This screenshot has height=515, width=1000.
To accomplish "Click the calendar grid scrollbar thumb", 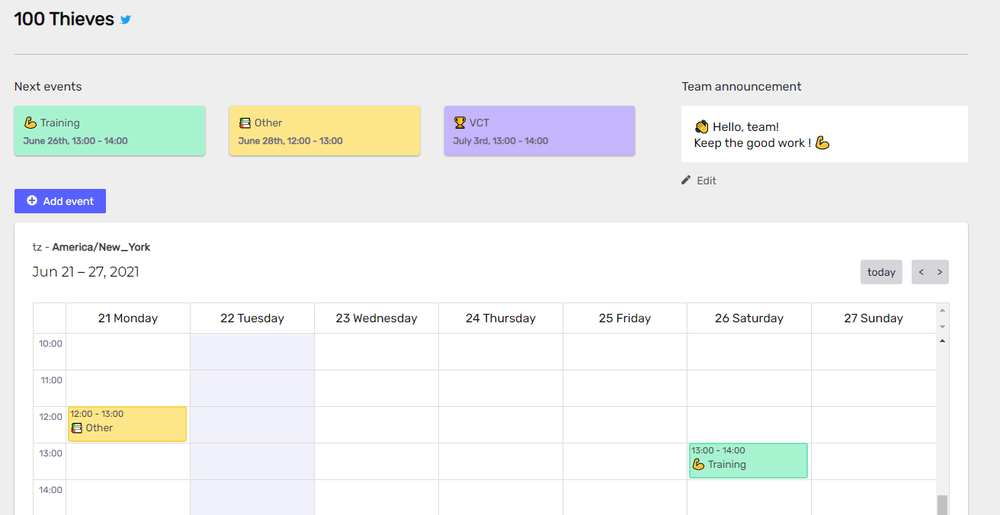I will pos(943,505).
